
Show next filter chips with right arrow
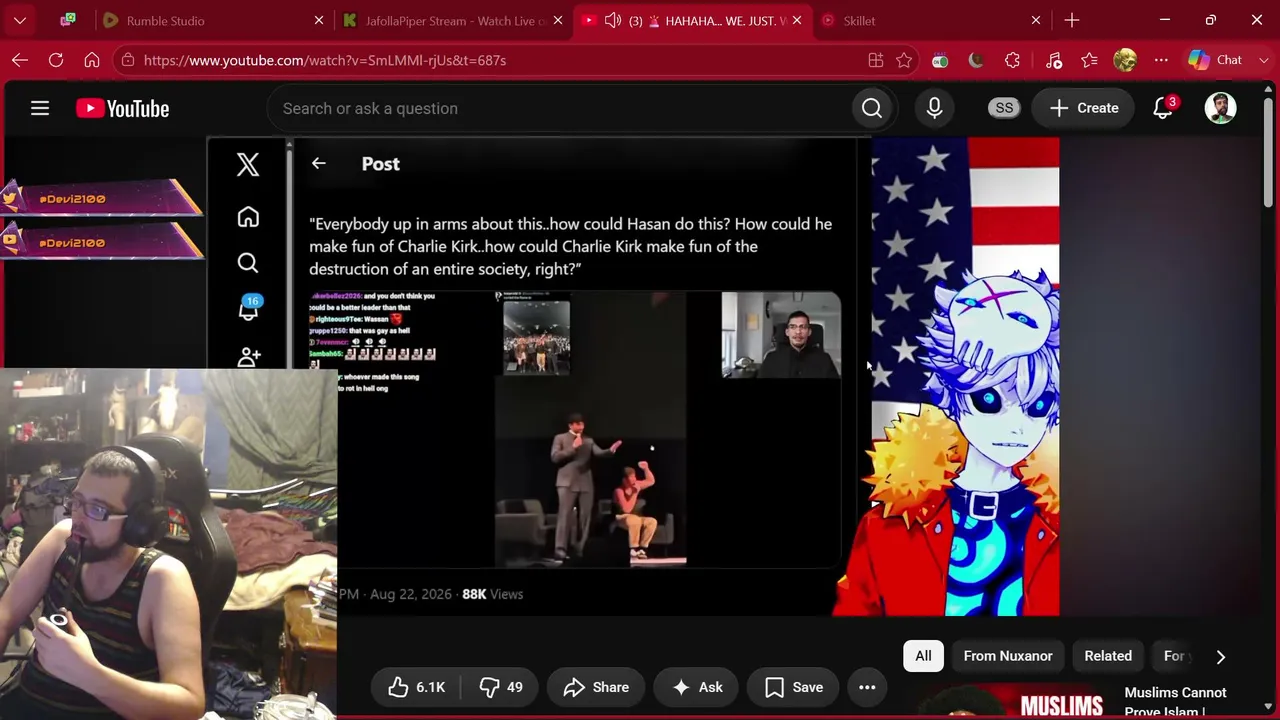(1220, 657)
